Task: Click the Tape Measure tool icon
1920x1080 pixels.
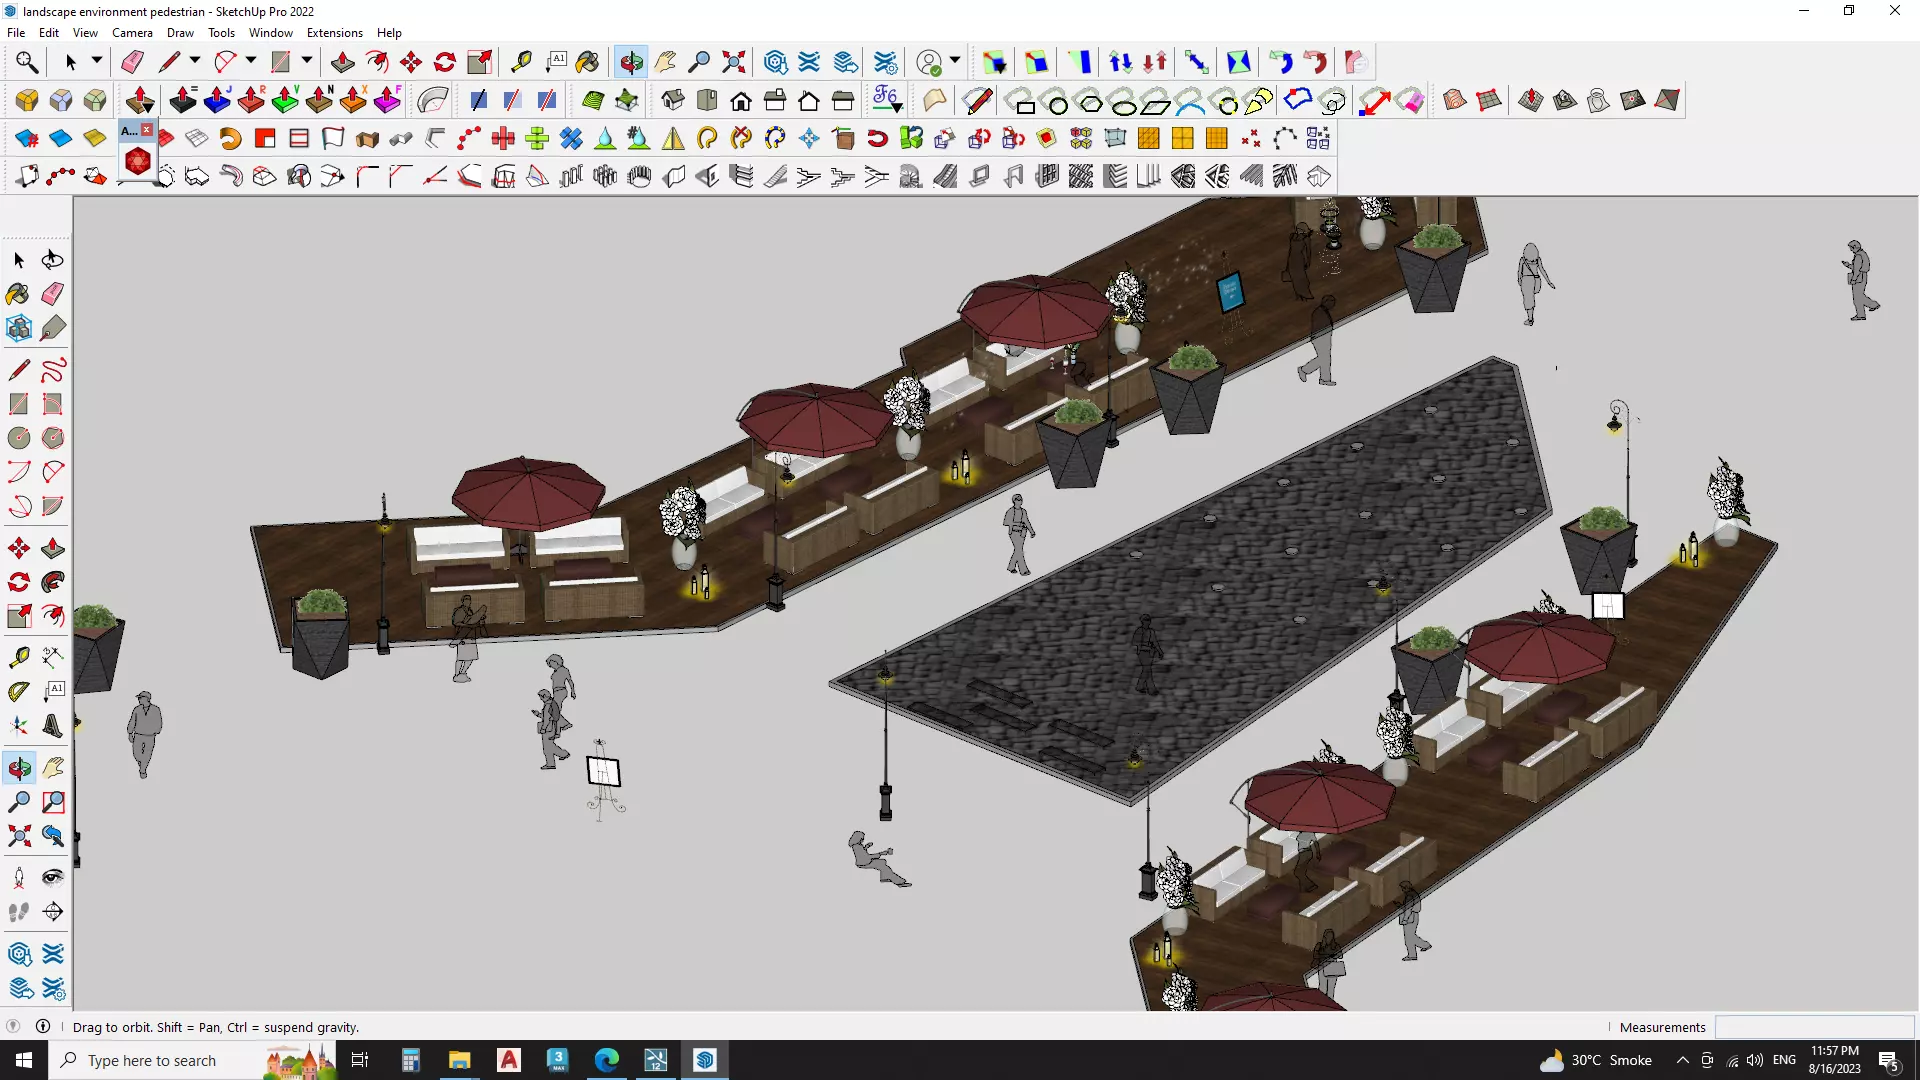Action: pyautogui.click(x=521, y=62)
